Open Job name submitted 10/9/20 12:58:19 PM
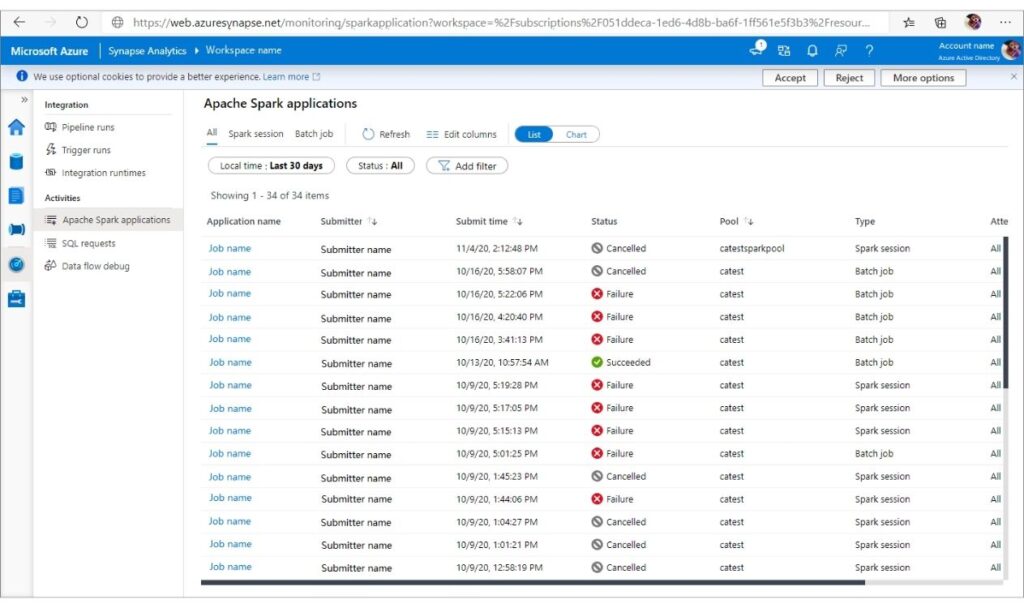 (x=230, y=567)
